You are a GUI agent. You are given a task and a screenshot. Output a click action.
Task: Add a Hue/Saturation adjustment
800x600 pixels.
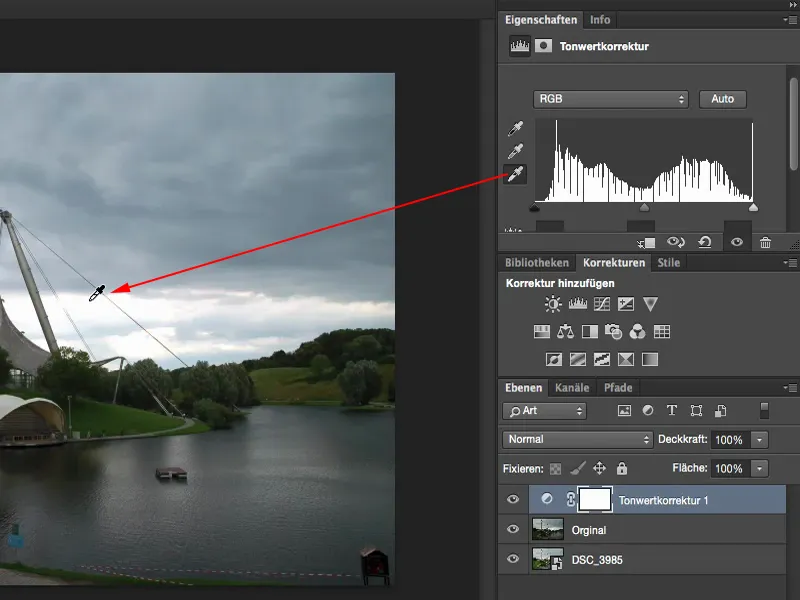pyautogui.click(x=541, y=332)
